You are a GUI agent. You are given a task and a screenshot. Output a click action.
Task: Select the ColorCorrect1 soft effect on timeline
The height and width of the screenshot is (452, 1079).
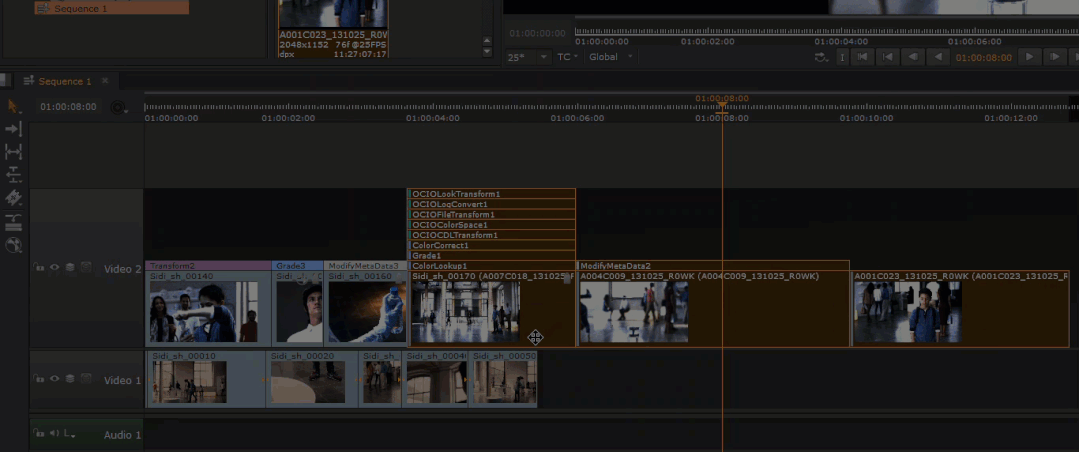[x=492, y=245]
